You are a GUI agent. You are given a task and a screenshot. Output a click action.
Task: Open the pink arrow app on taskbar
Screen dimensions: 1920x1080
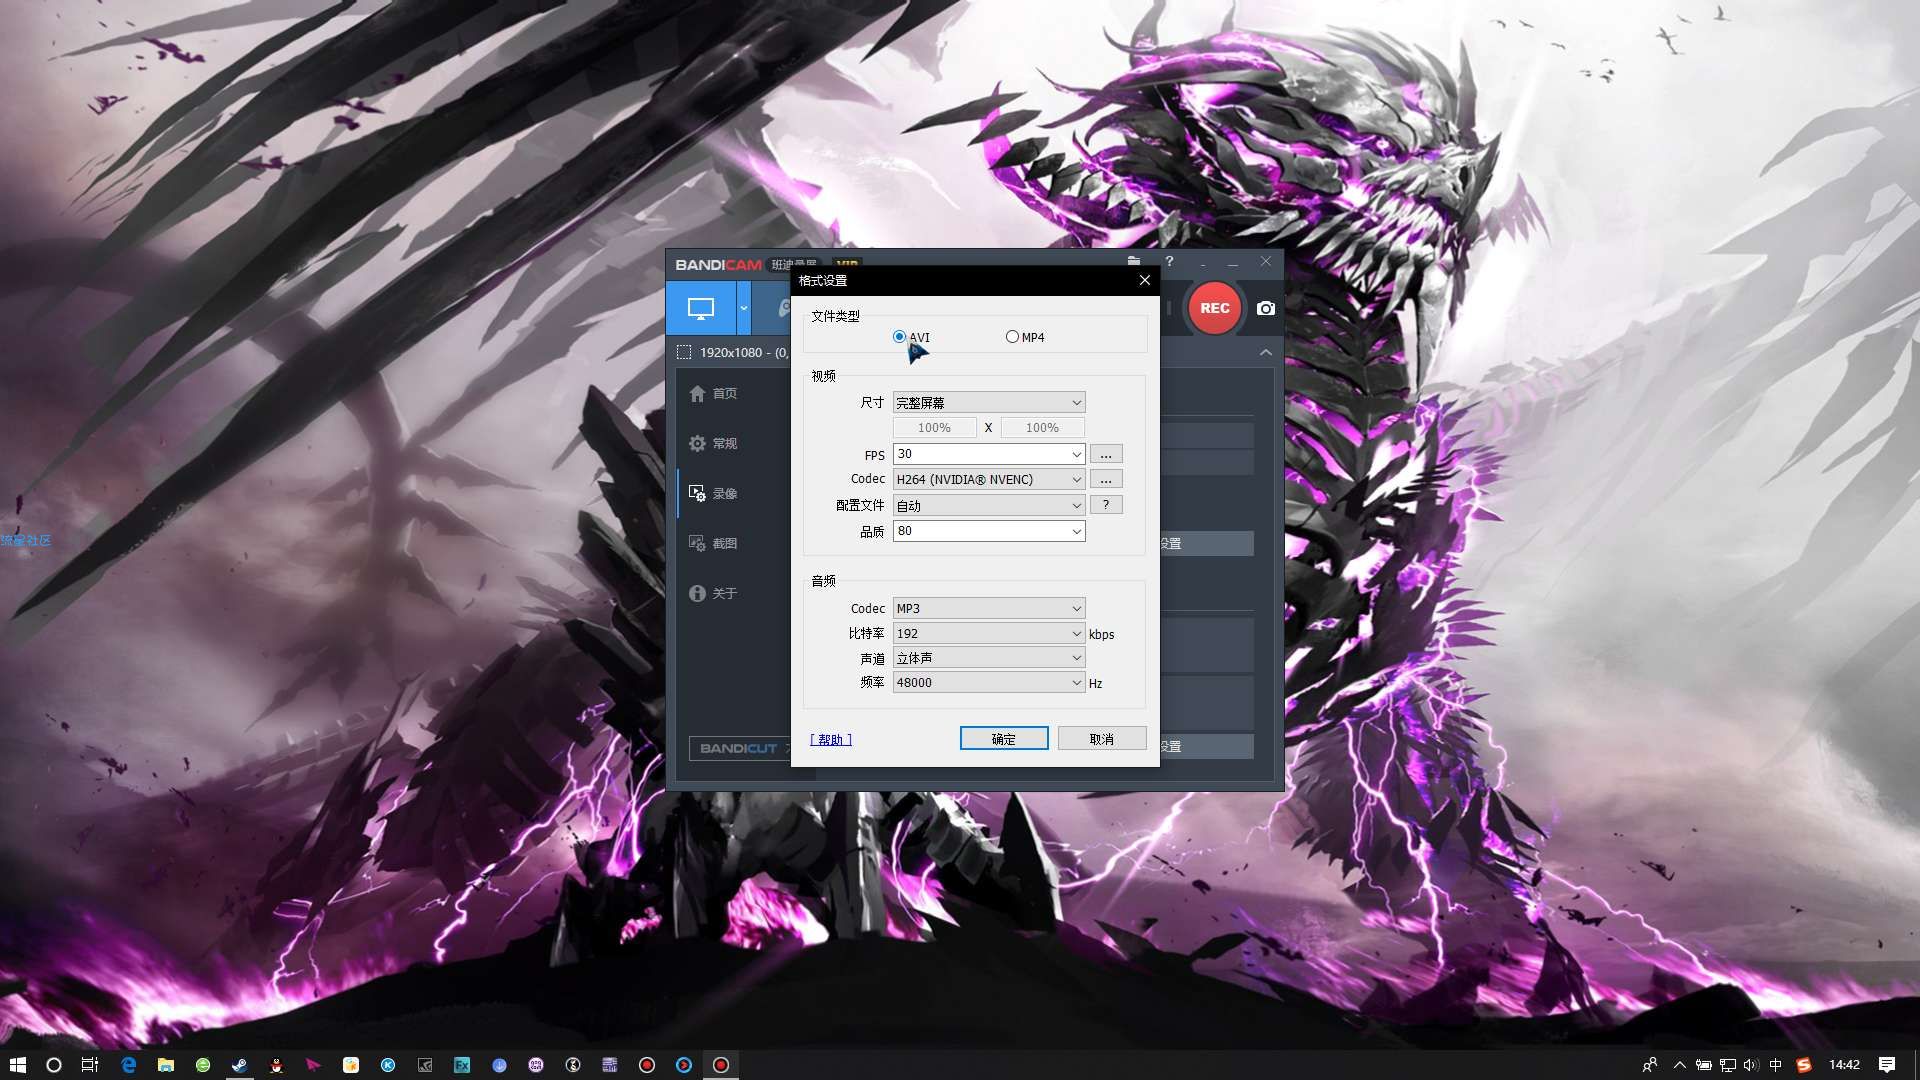tap(314, 1065)
